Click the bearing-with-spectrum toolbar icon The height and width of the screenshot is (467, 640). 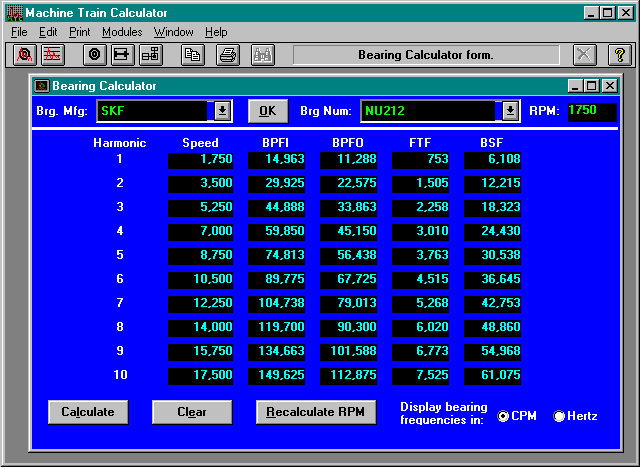click(24, 54)
